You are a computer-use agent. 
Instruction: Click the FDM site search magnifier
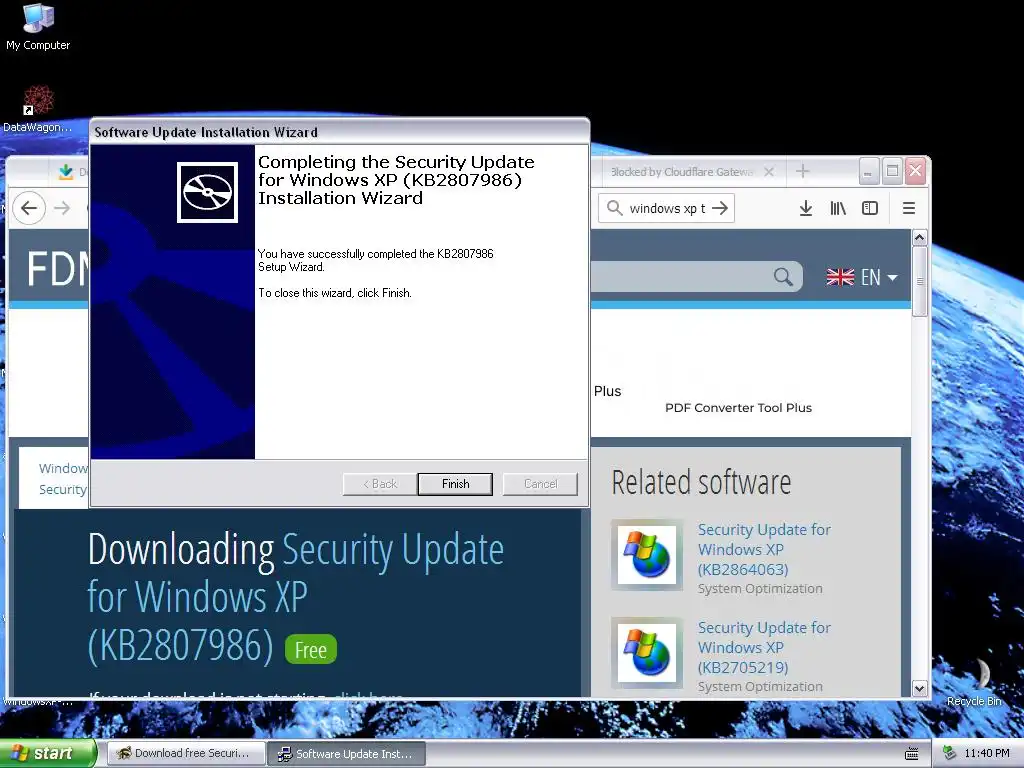pos(783,277)
